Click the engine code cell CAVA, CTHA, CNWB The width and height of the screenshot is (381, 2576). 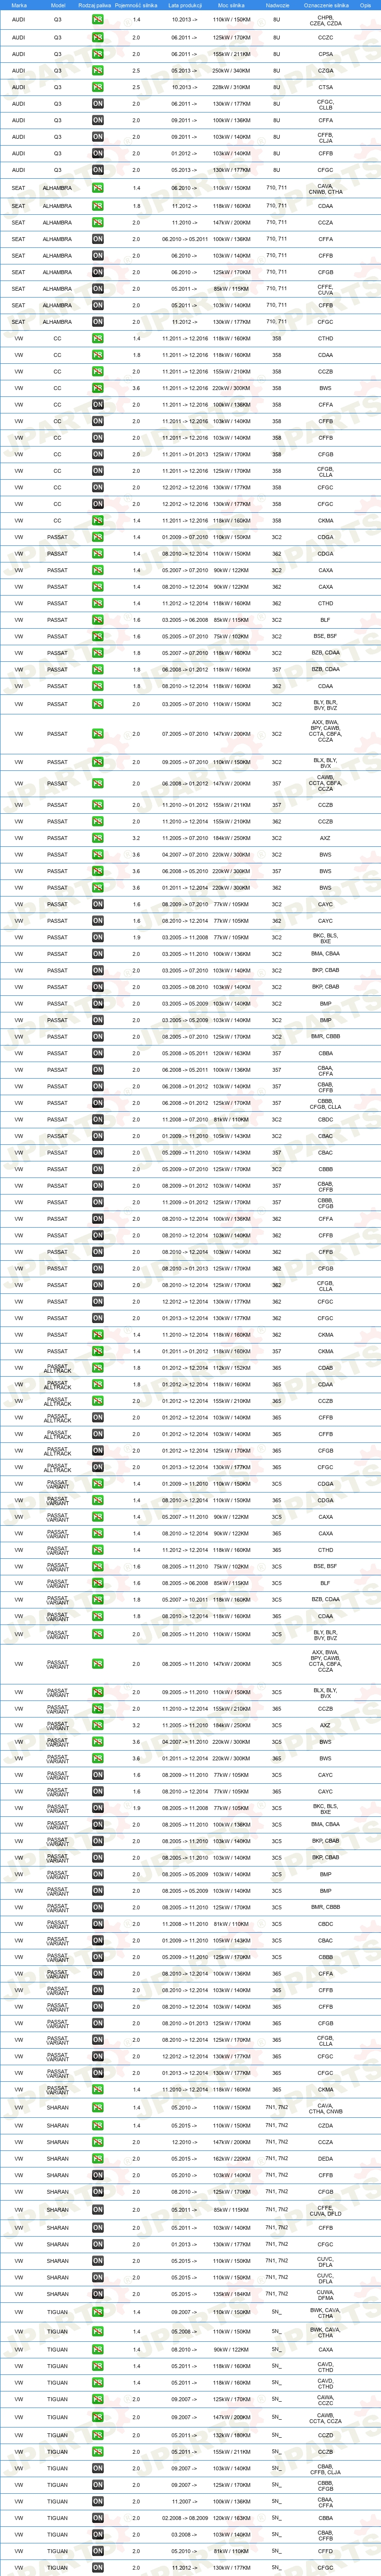point(326,2108)
